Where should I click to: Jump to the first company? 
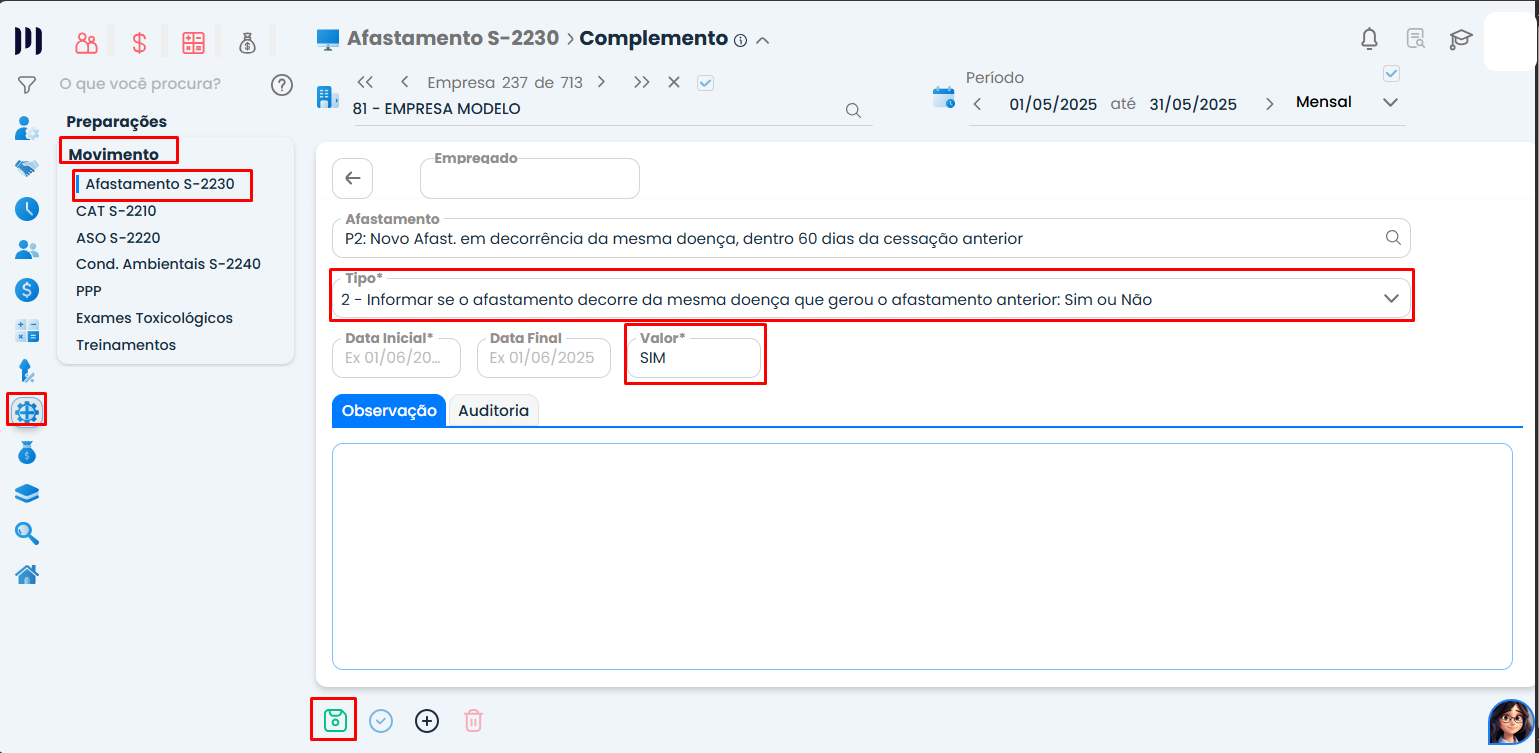tap(365, 82)
